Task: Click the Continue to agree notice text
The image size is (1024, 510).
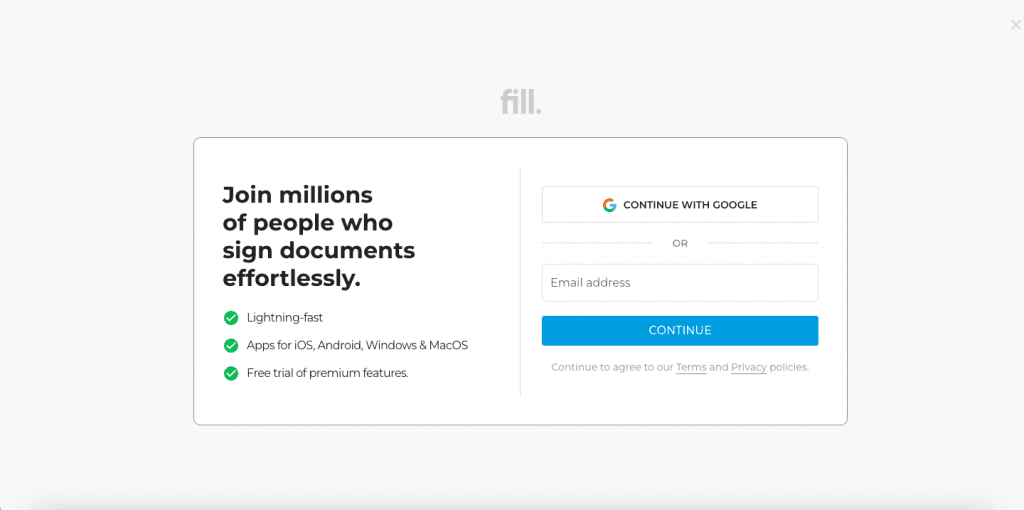Action: click(680, 367)
